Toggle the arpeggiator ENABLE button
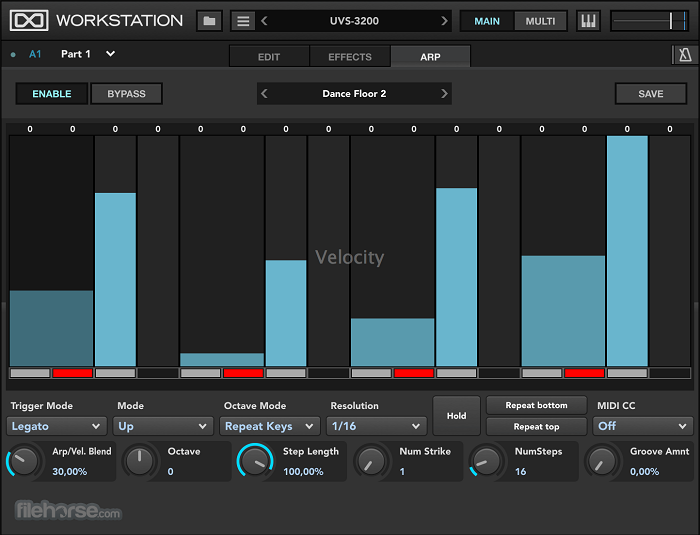The height and width of the screenshot is (535, 700). [51, 94]
